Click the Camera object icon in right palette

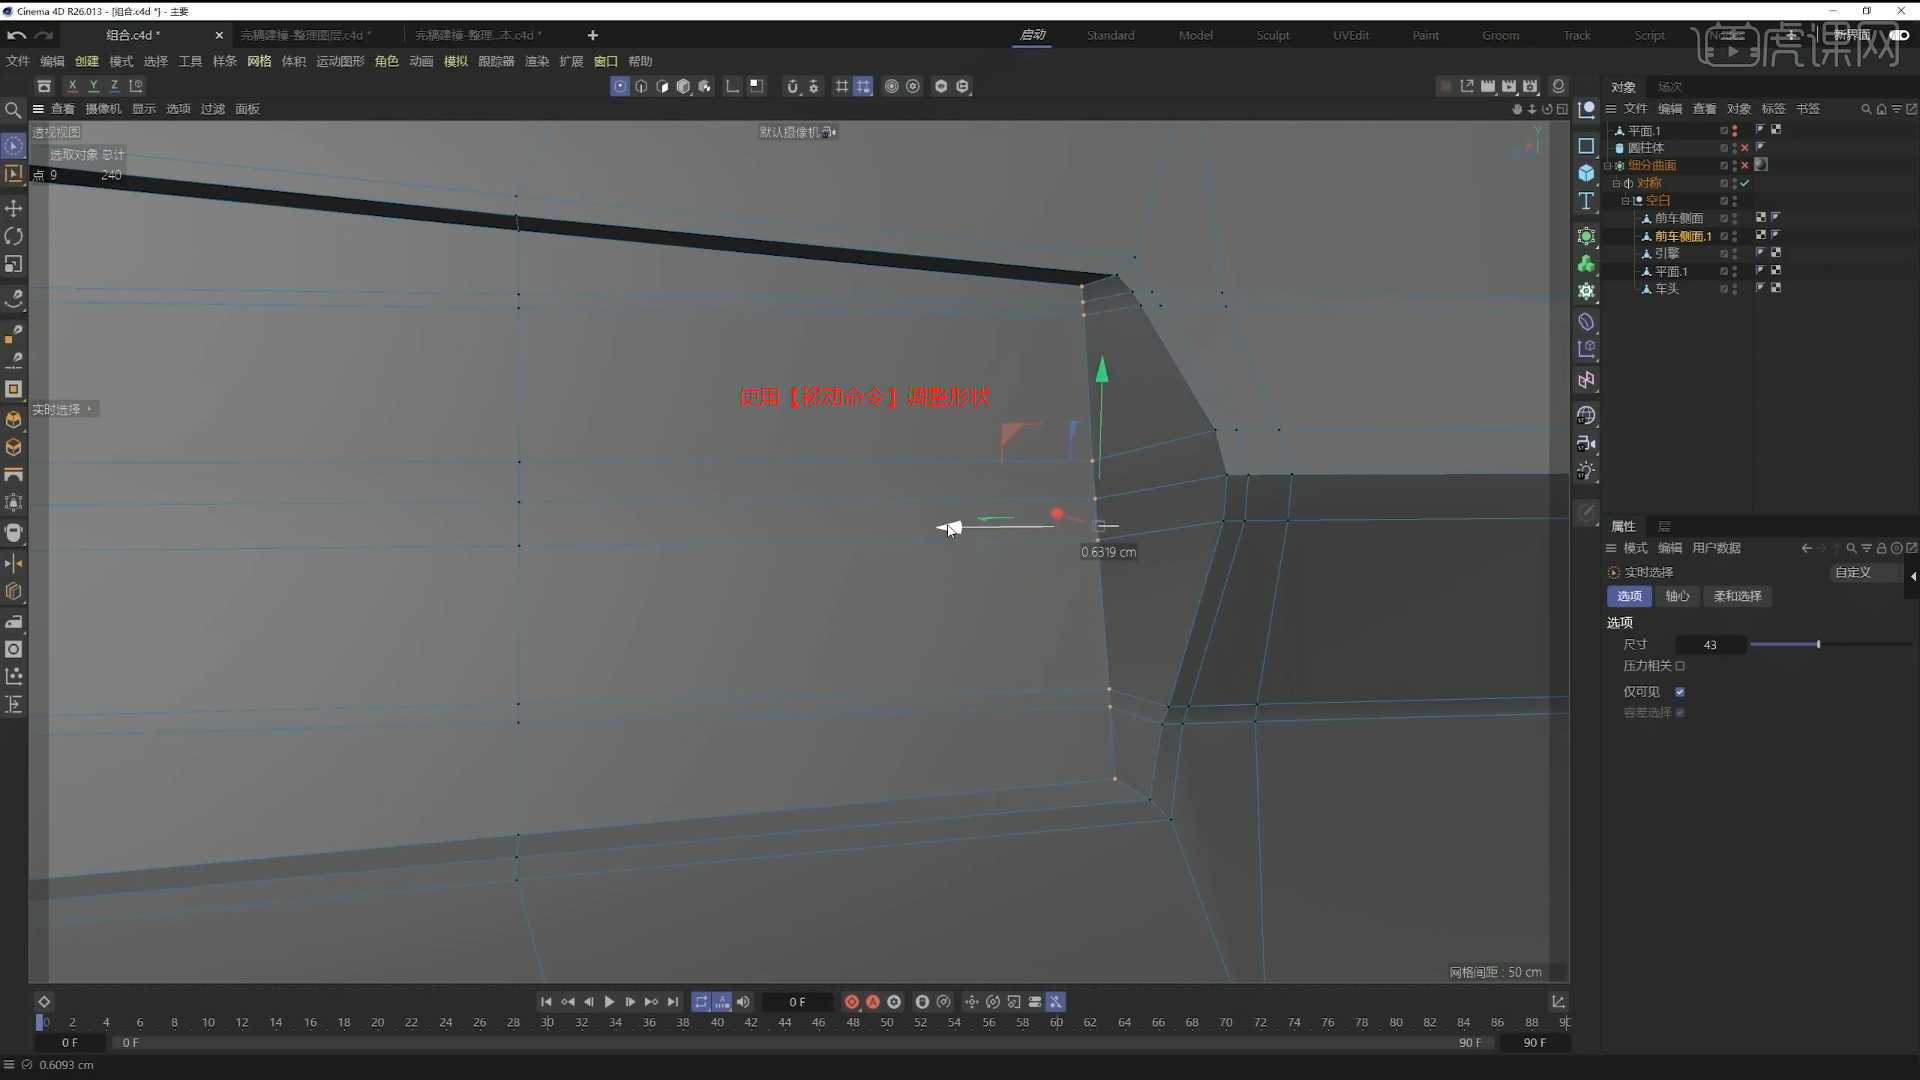pyautogui.click(x=1586, y=443)
